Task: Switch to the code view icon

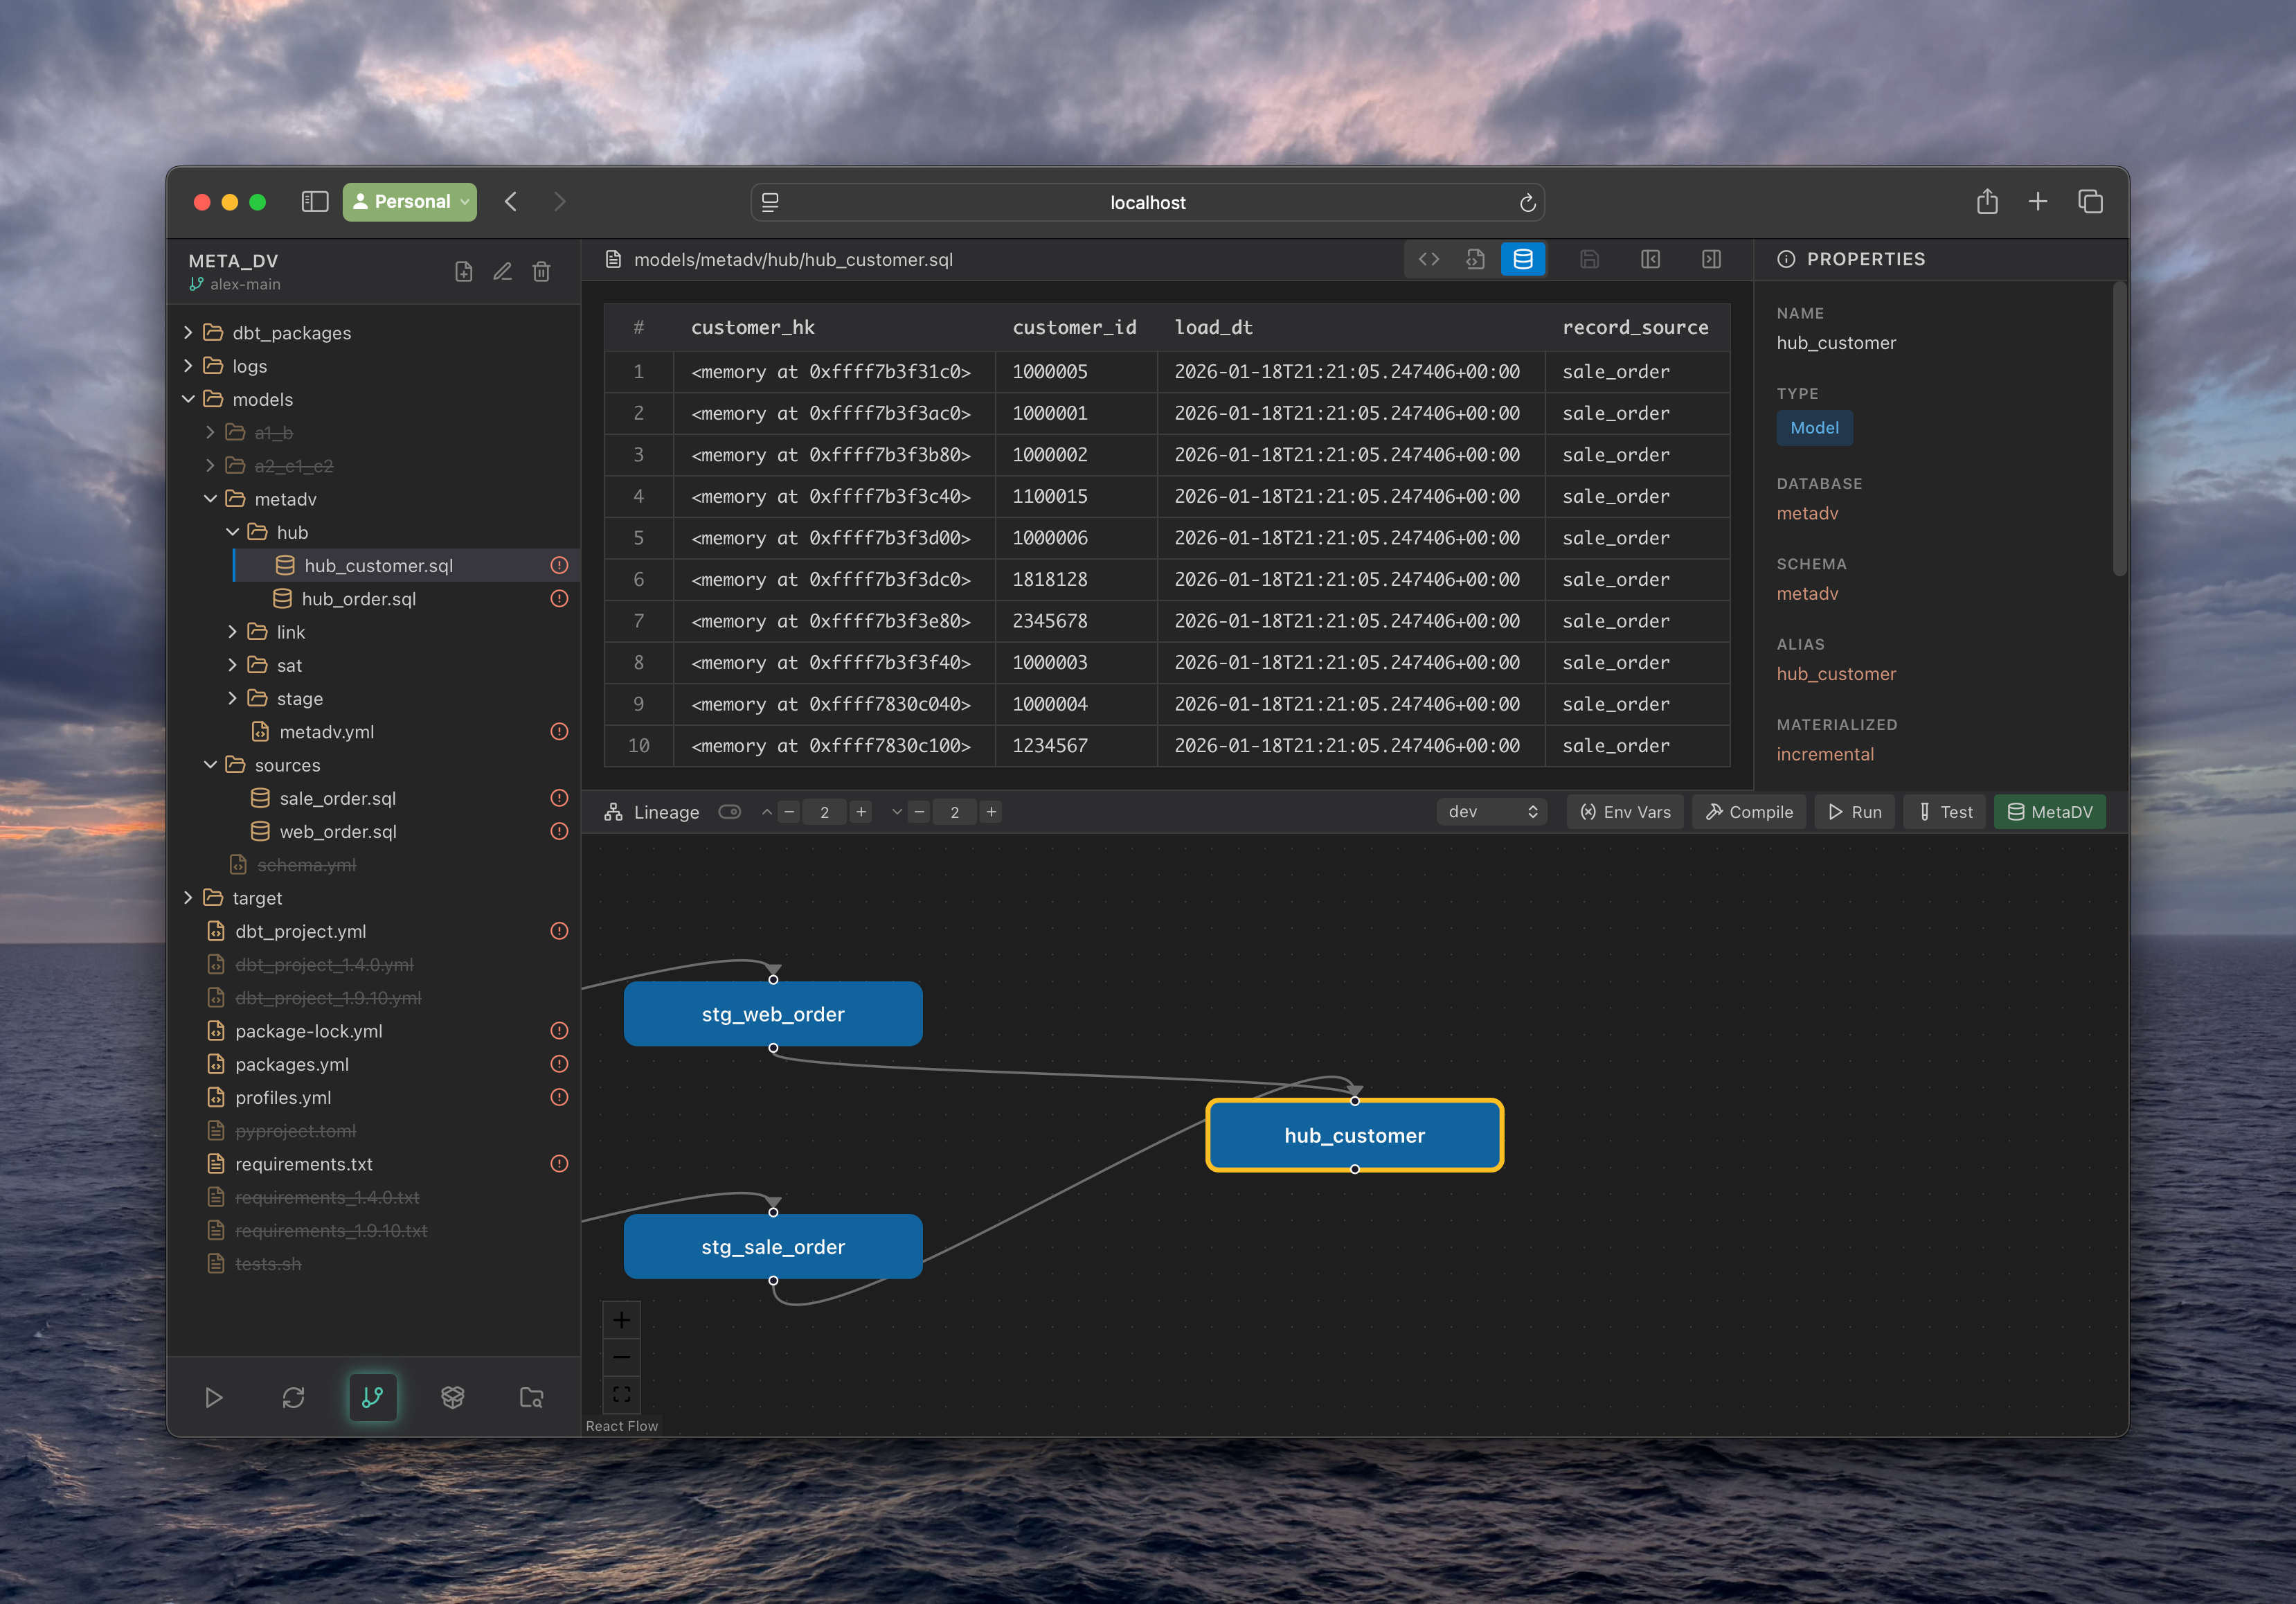Action: coord(1428,259)
